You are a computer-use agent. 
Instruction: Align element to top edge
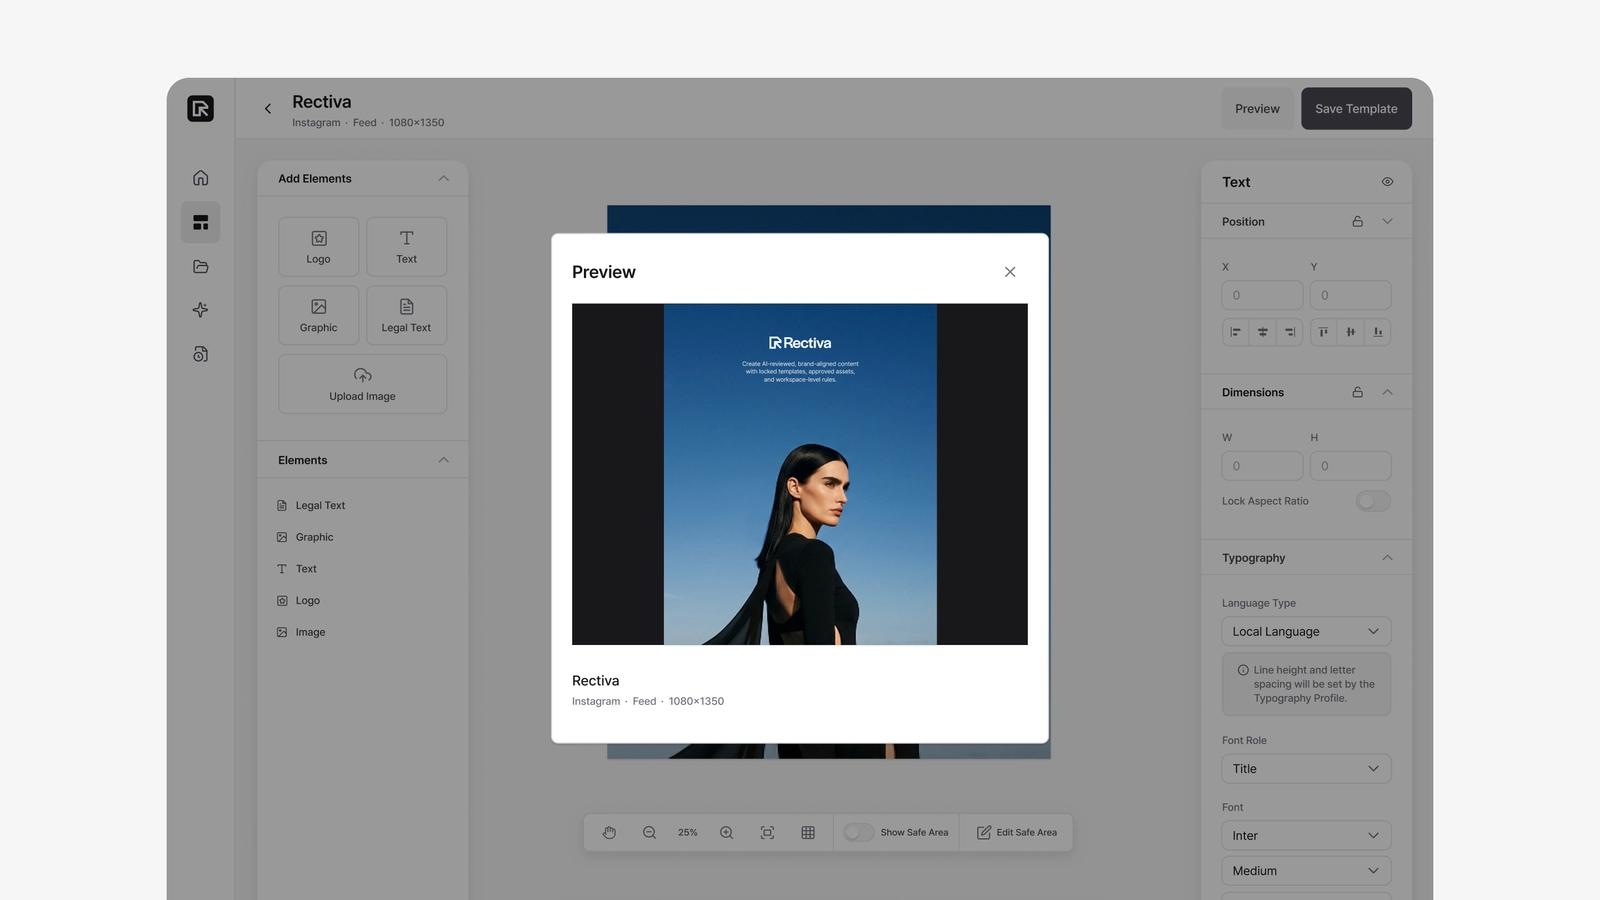pyautogui.click(x=1323, y=332)
